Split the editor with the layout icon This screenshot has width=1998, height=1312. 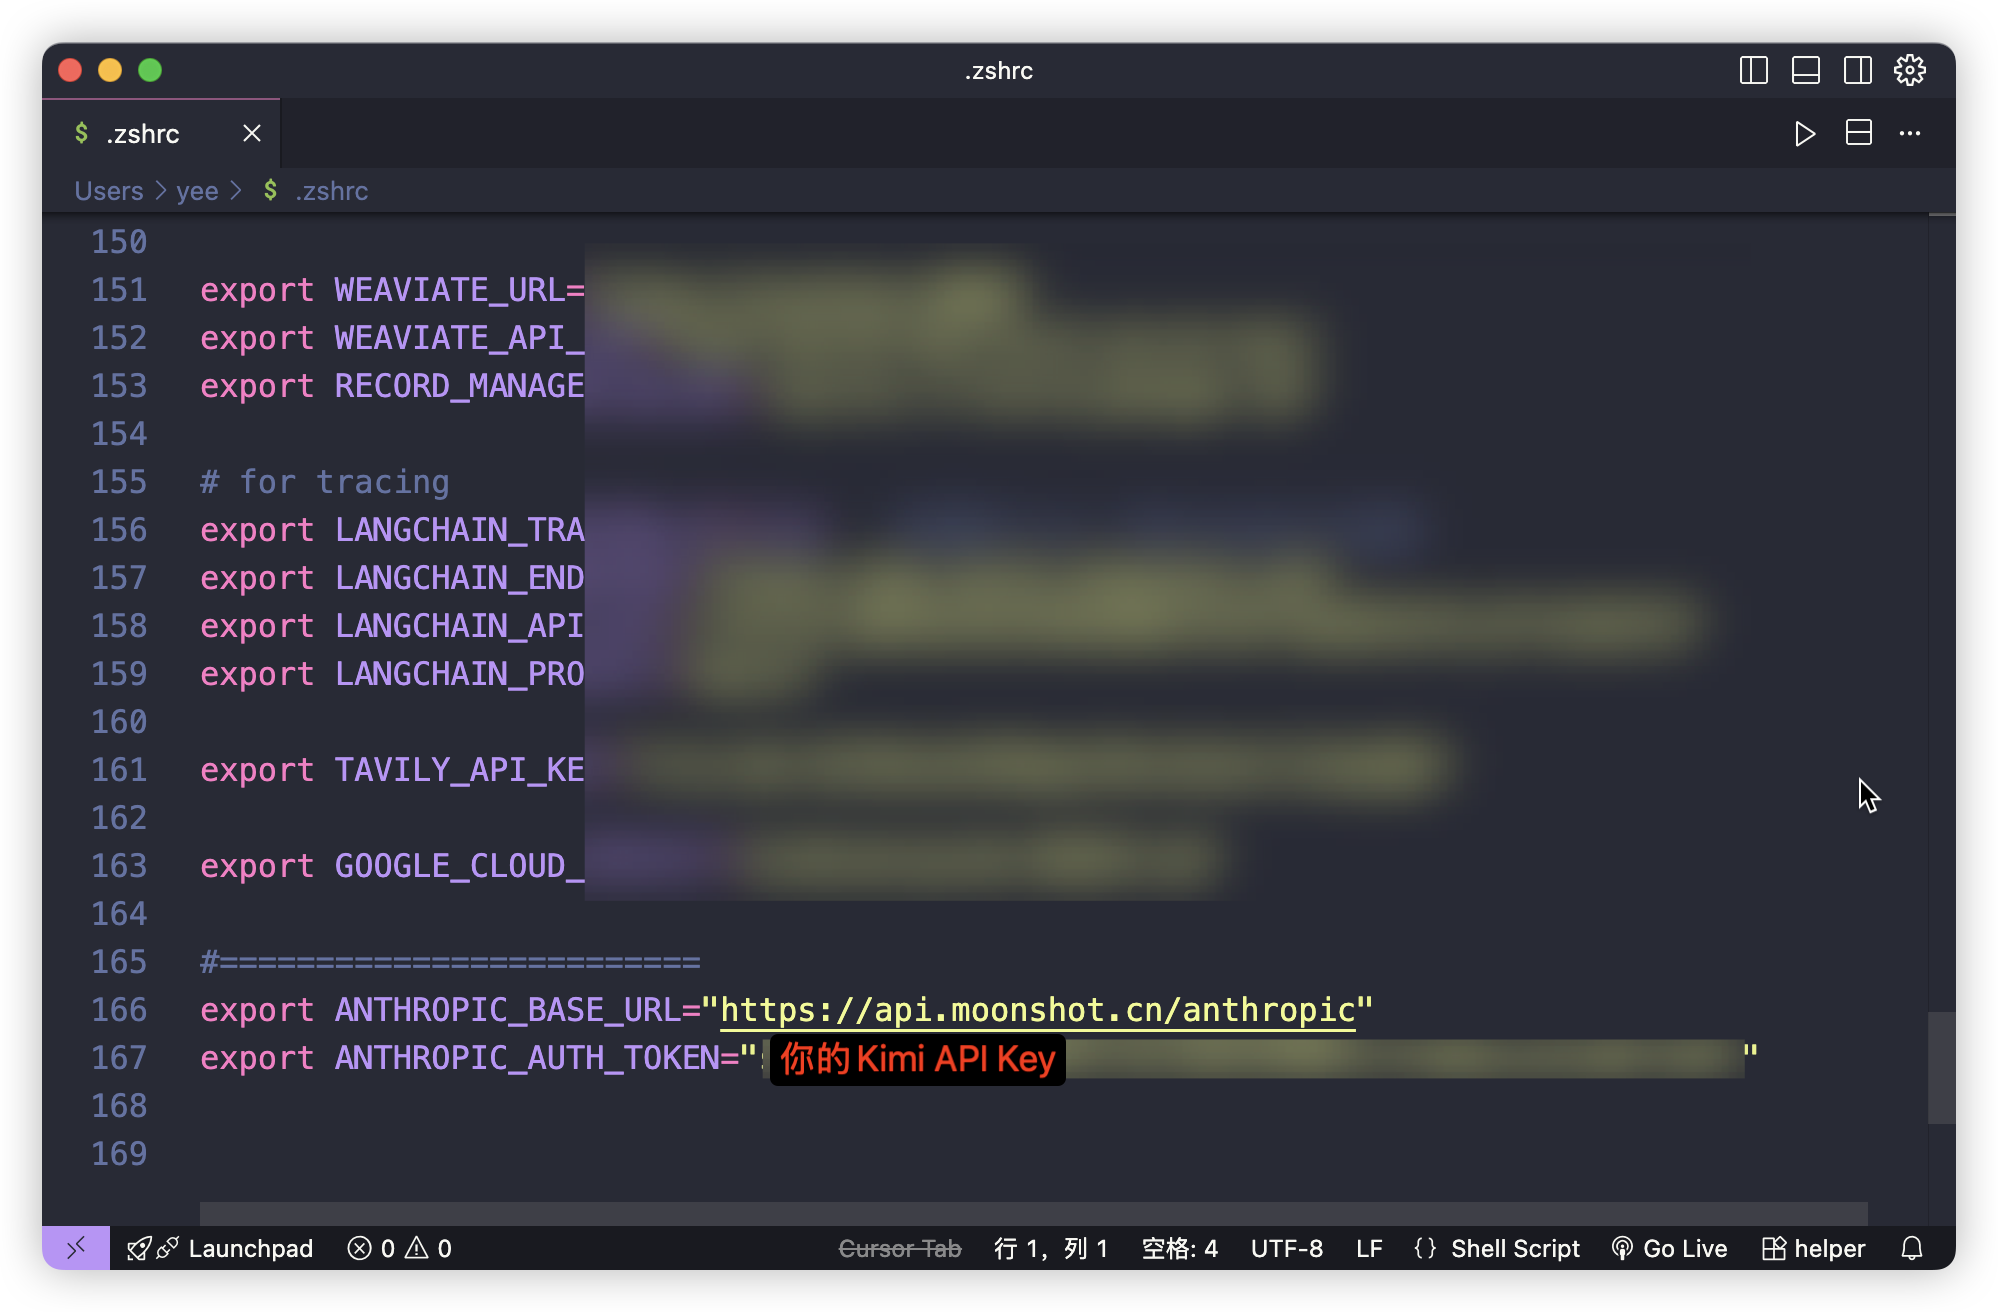coord(1858,133)
